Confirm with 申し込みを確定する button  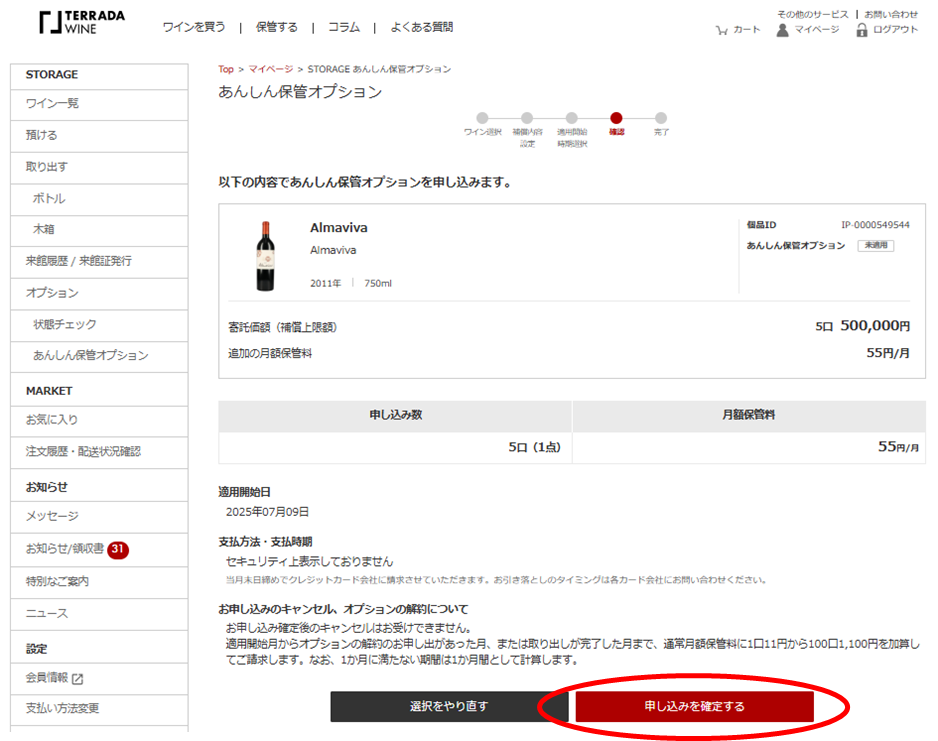click(x=694, y=706)
